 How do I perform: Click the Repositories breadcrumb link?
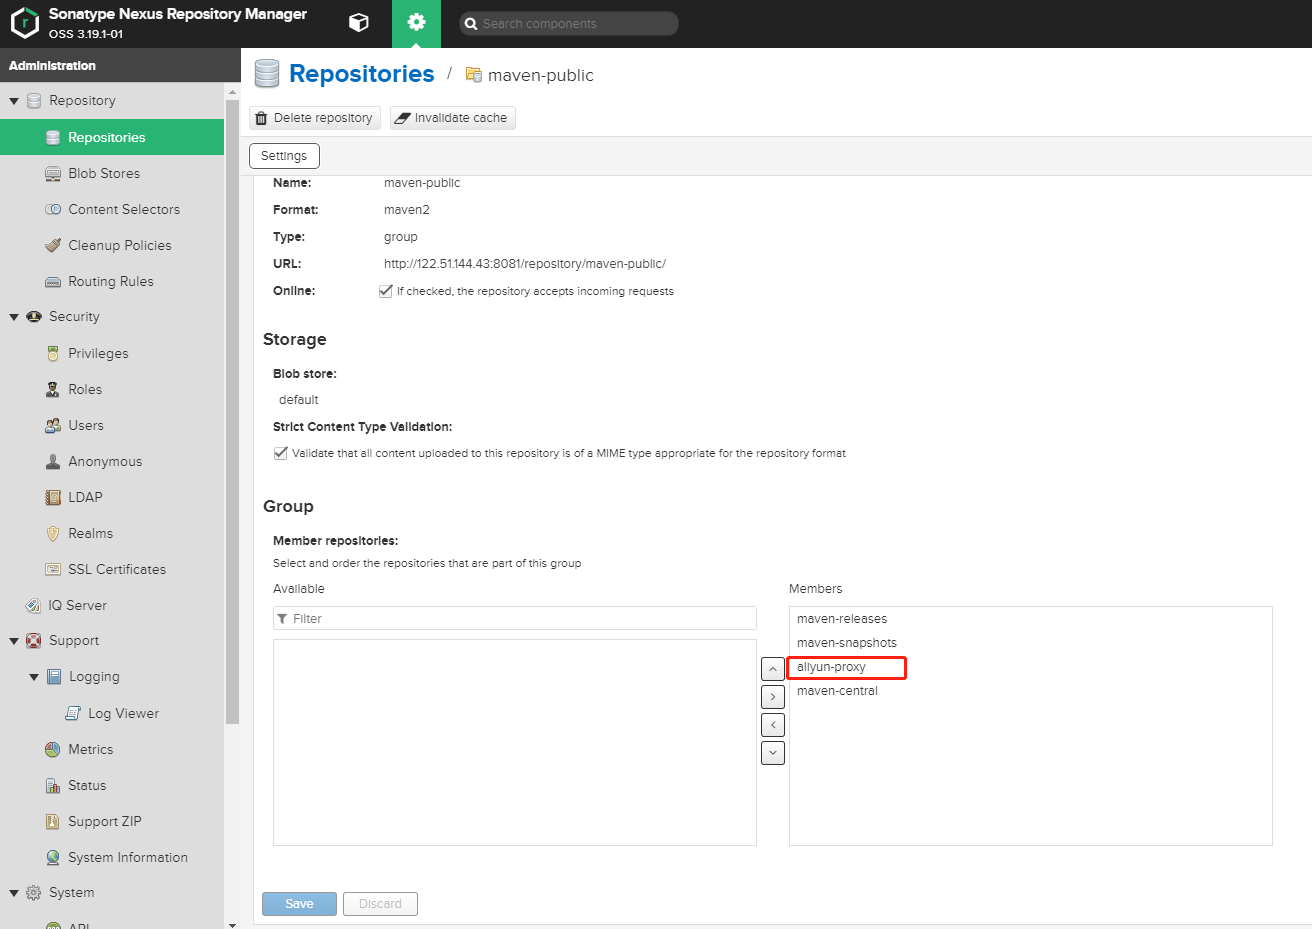coord(361,74)
